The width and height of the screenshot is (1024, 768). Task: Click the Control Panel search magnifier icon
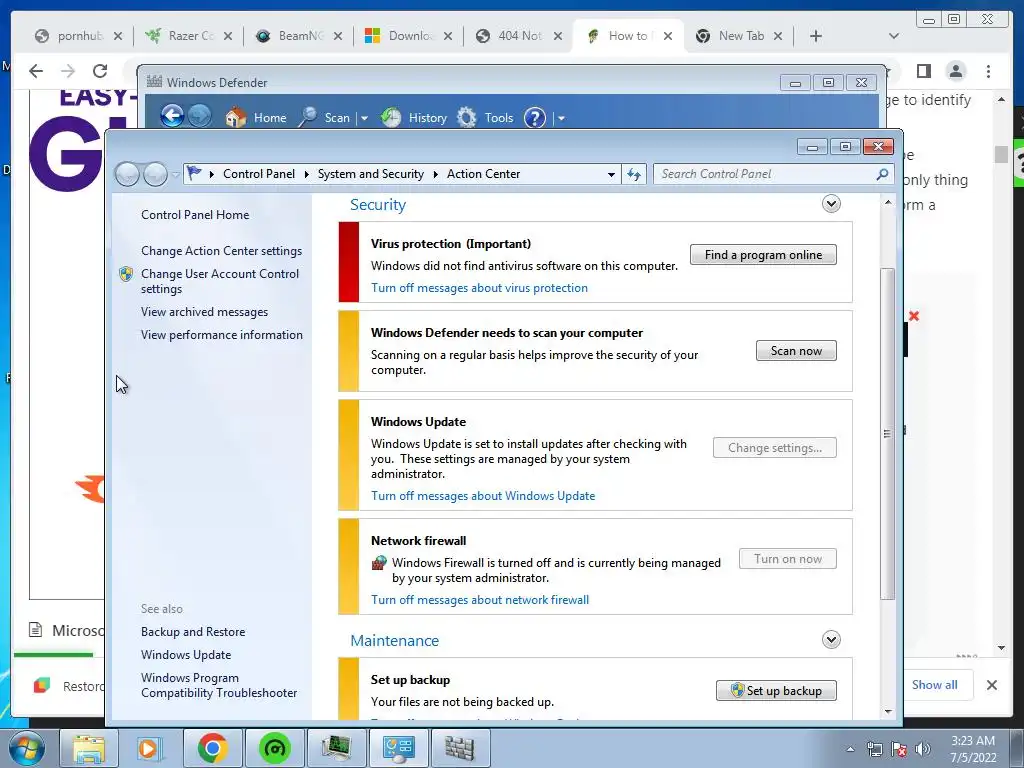(x=882, y=174)
